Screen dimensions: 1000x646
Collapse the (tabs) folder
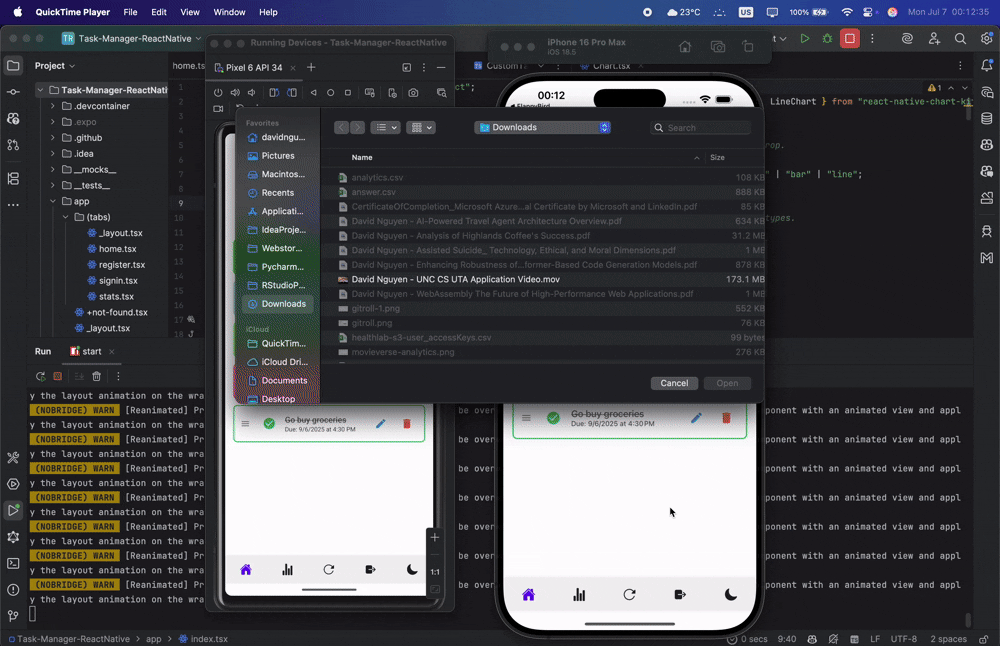(x=66, y=217)
